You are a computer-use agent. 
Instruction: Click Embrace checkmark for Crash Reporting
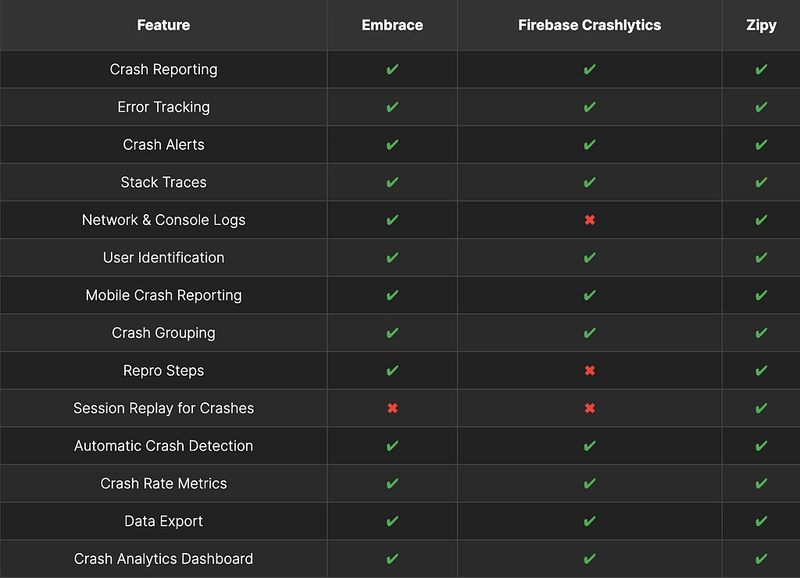[392, 69]
